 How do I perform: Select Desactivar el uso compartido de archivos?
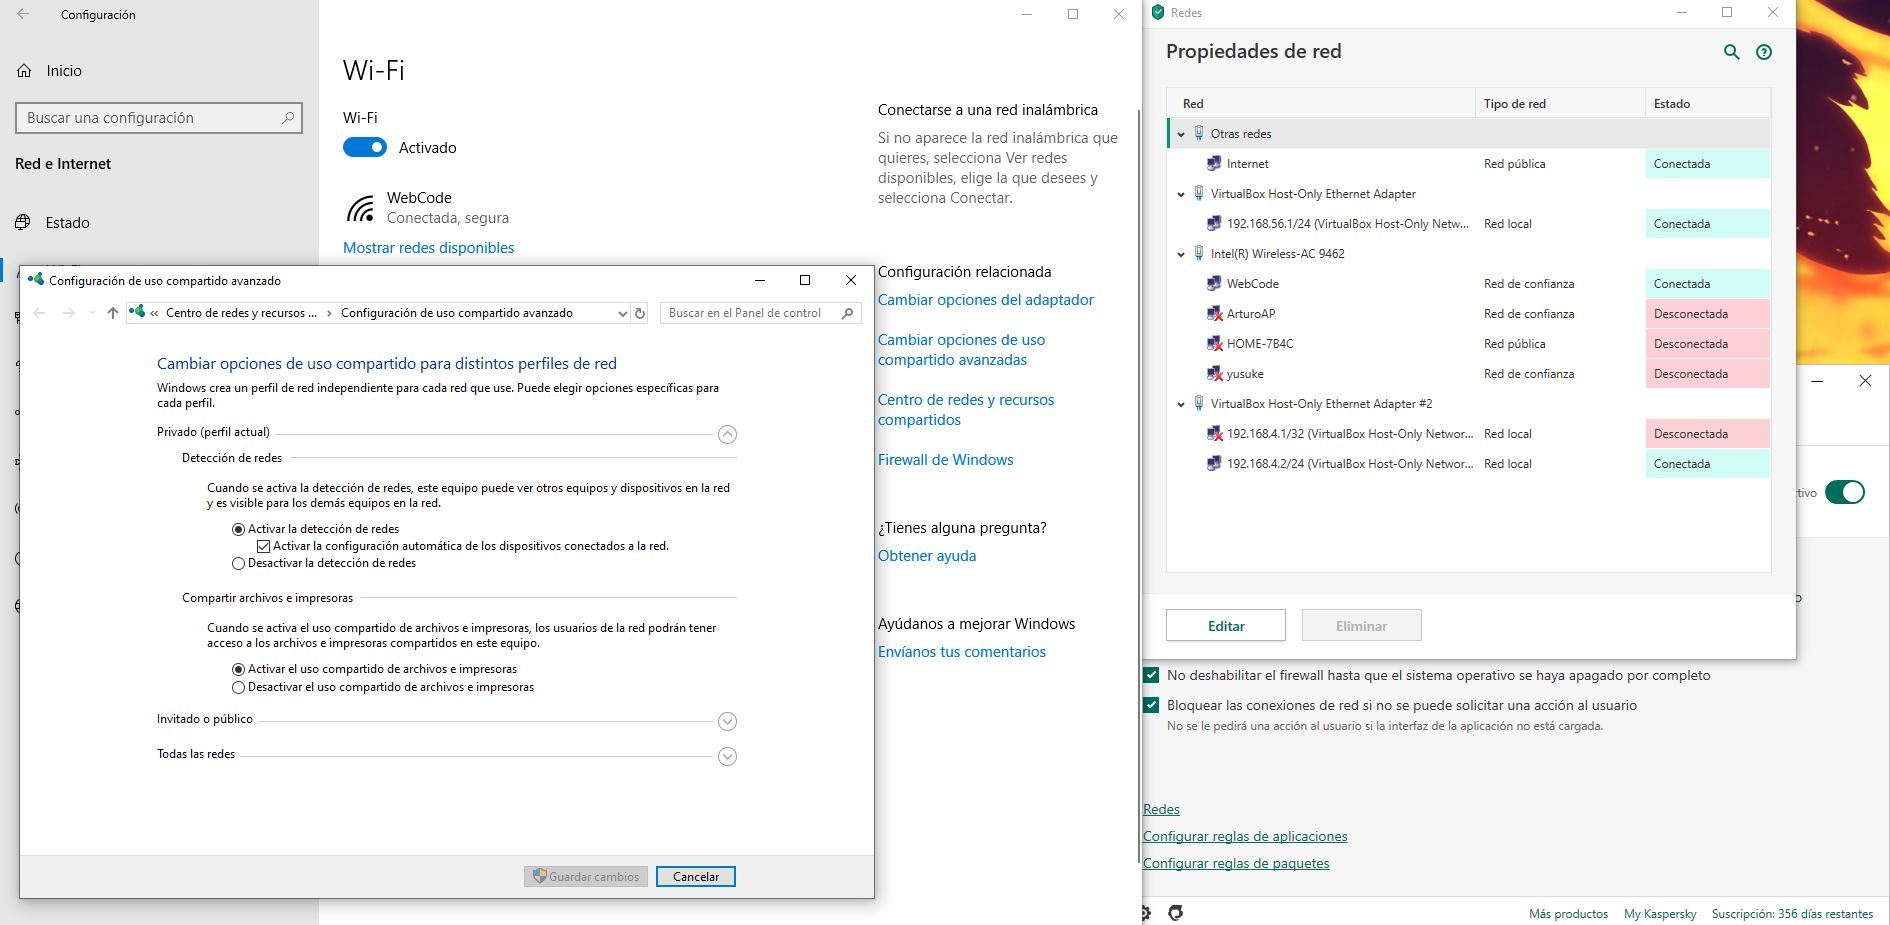238,688
